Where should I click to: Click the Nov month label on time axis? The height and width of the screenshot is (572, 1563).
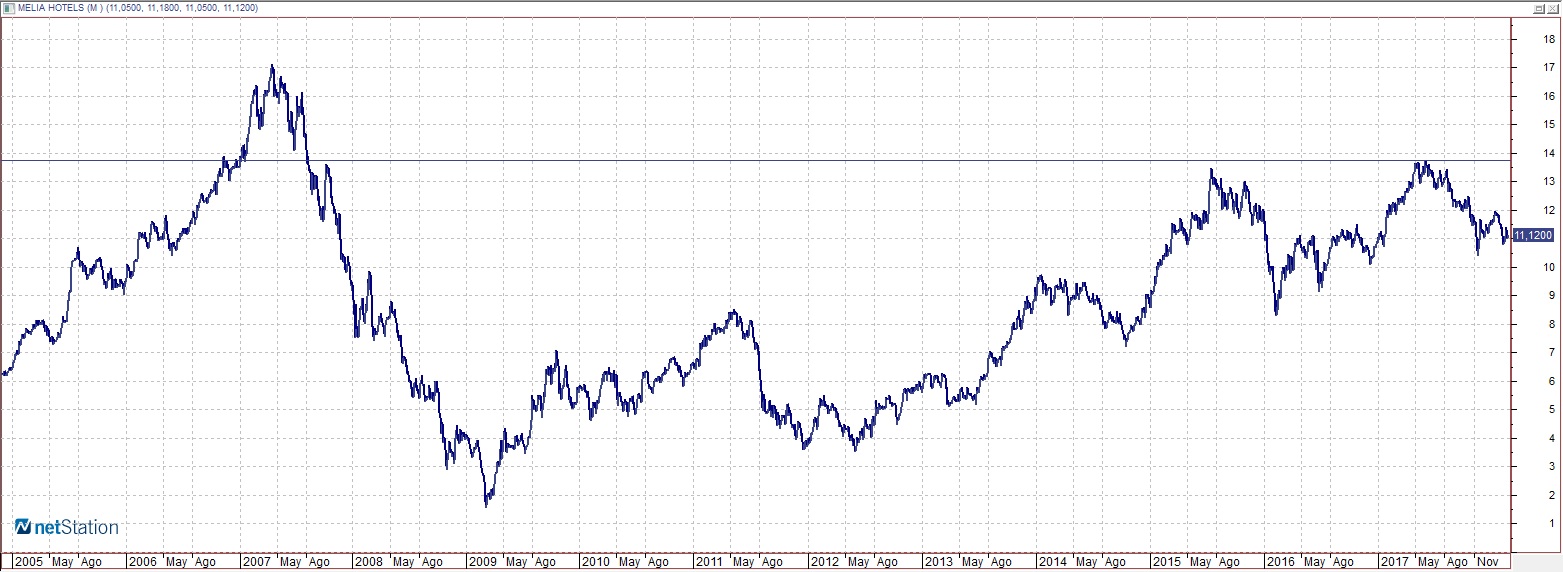click(x=1488, y=562)
